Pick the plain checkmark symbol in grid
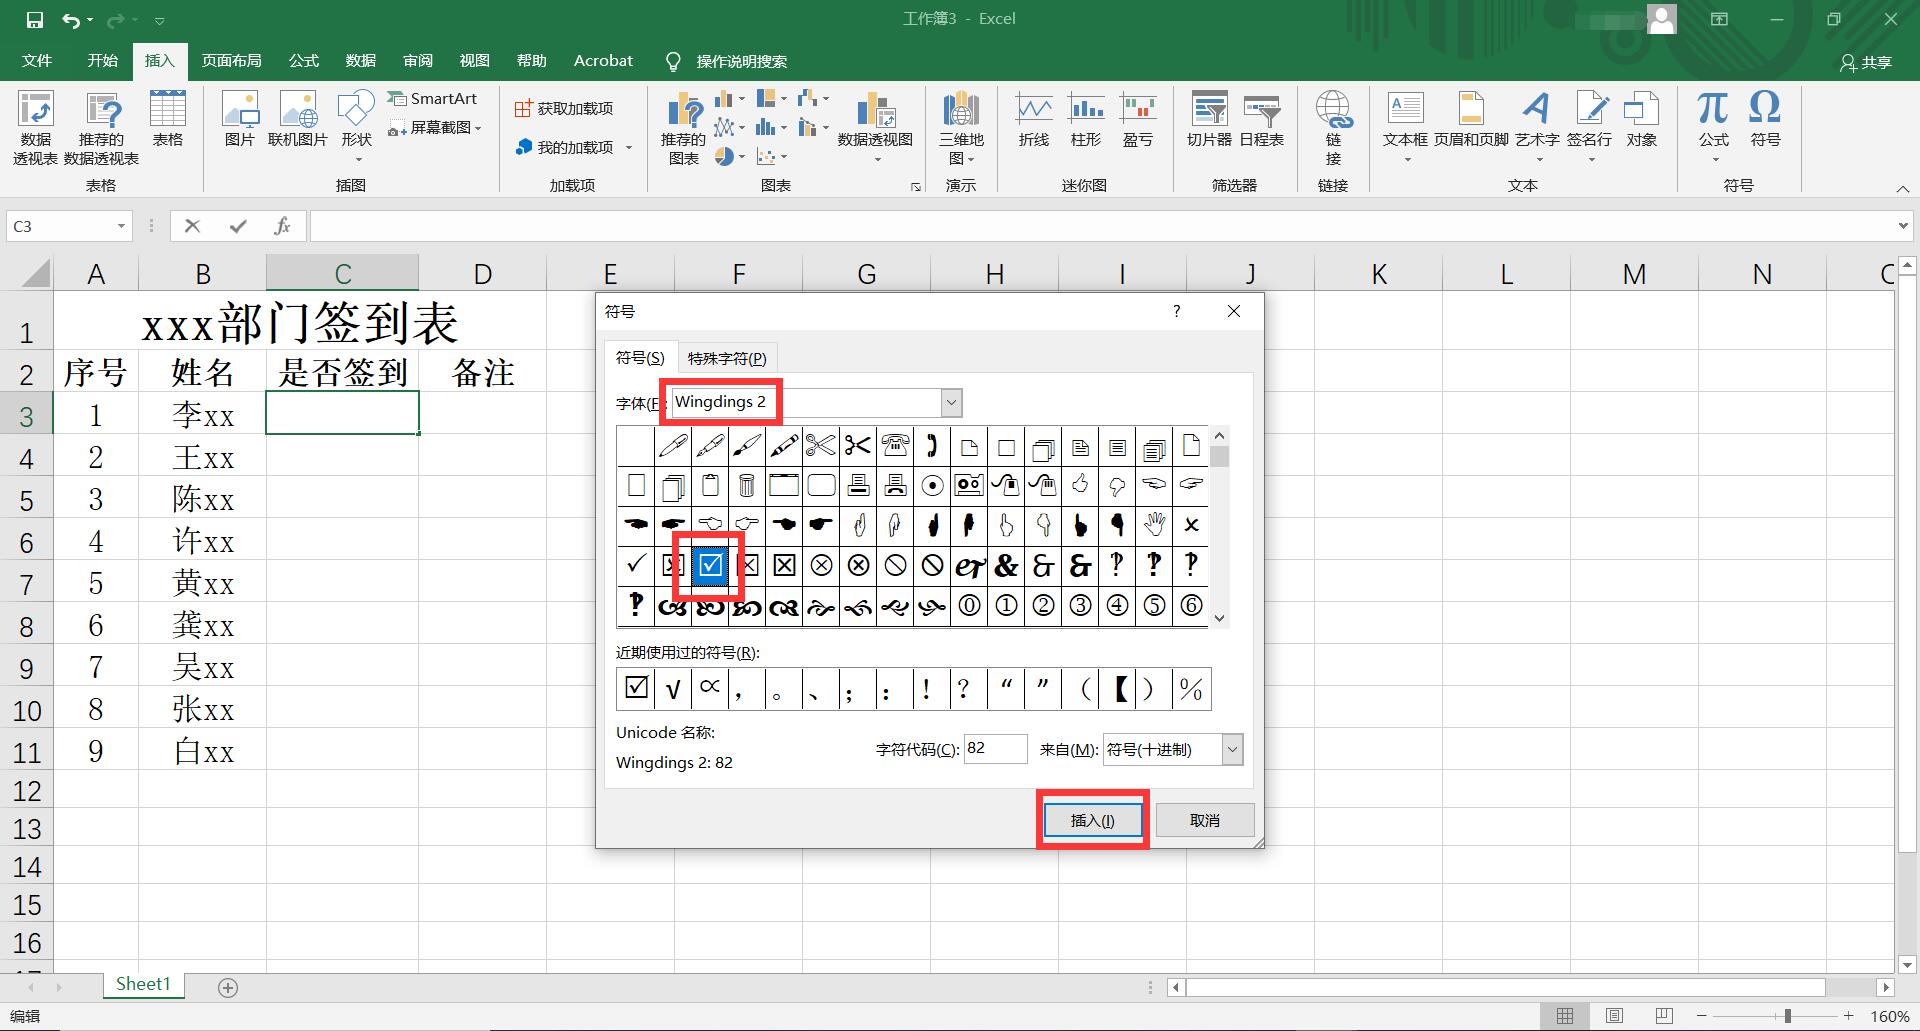The image size is (1920, 1031). tap(635, 566)
